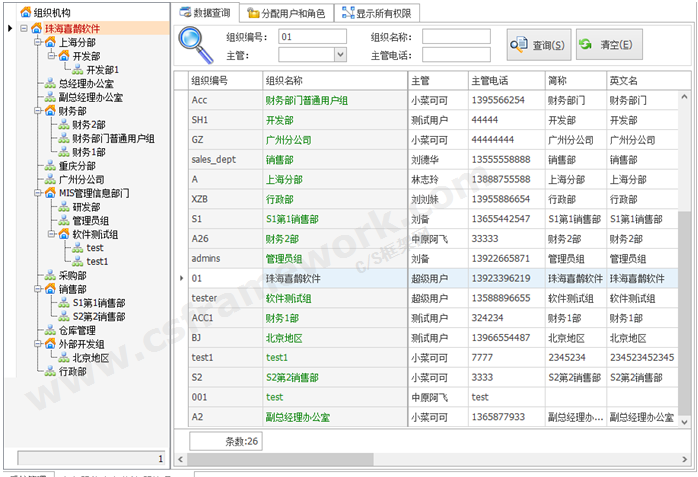Select the 北京地区 cell in 组织名称 column
The width and height of the screenshot is (698, 477).
click(x=335, y=338)
